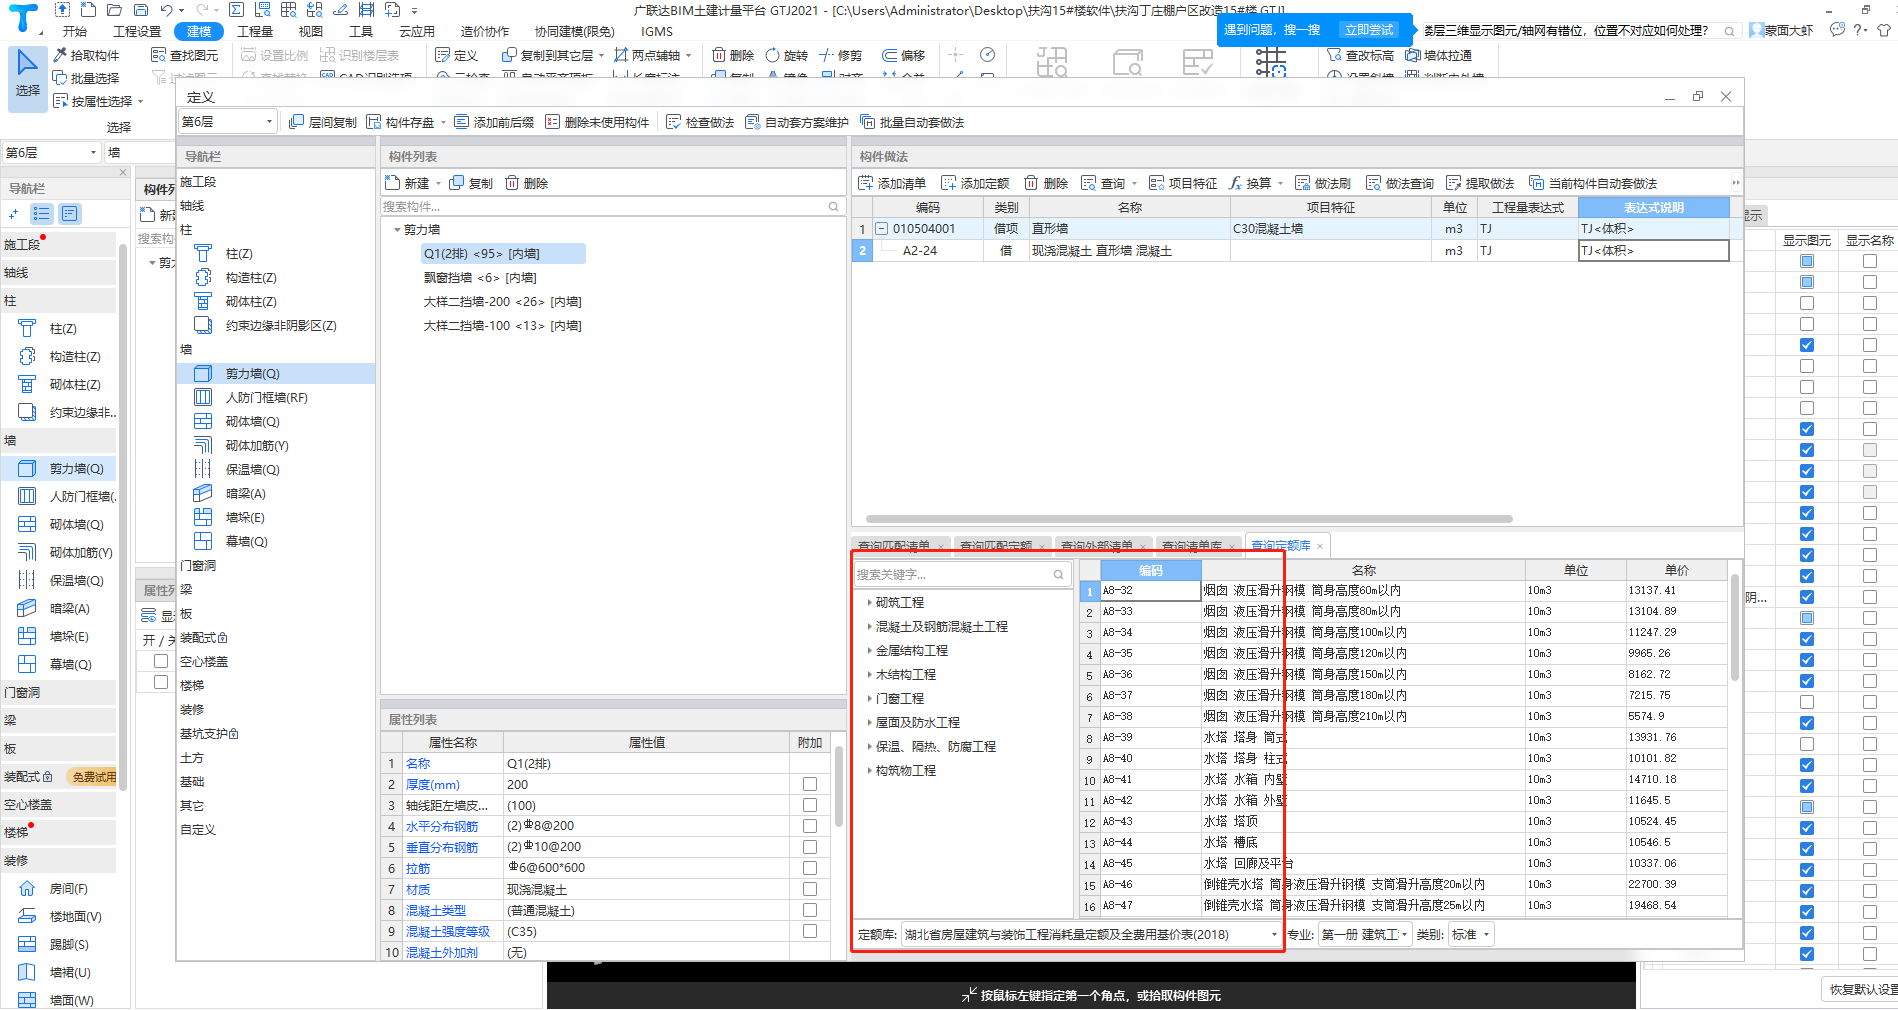Click the 修剪 ribbon tool

click(x=840, y=55)
